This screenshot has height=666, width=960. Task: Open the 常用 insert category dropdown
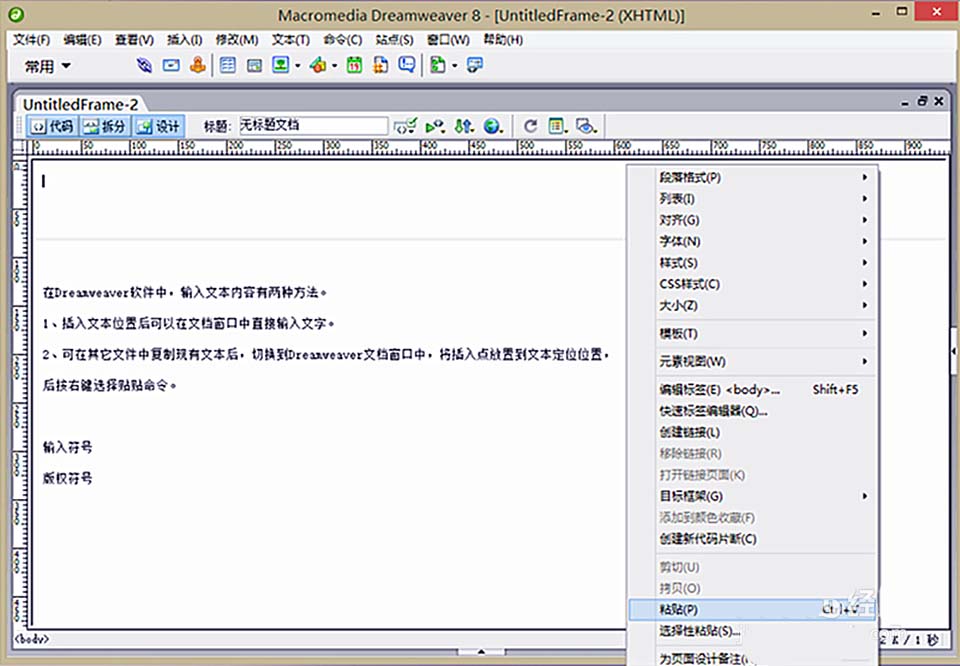[48, 66]
